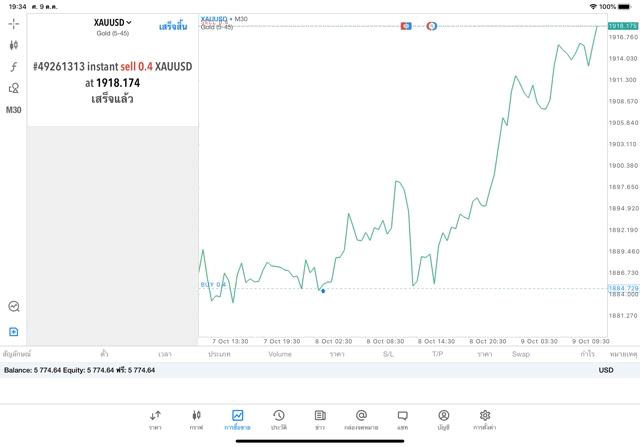Expand the XAUUSD symbol dropdown
The image size is (640, 447).
coord(112,23)
